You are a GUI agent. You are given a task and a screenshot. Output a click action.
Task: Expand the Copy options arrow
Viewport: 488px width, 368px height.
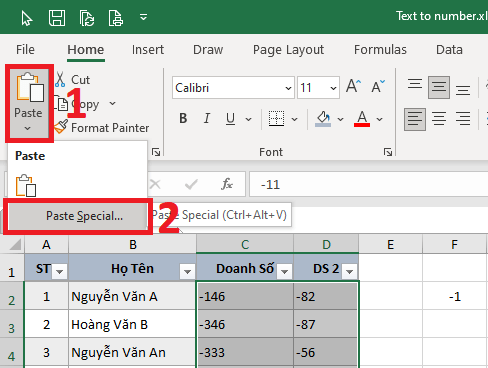113,104
